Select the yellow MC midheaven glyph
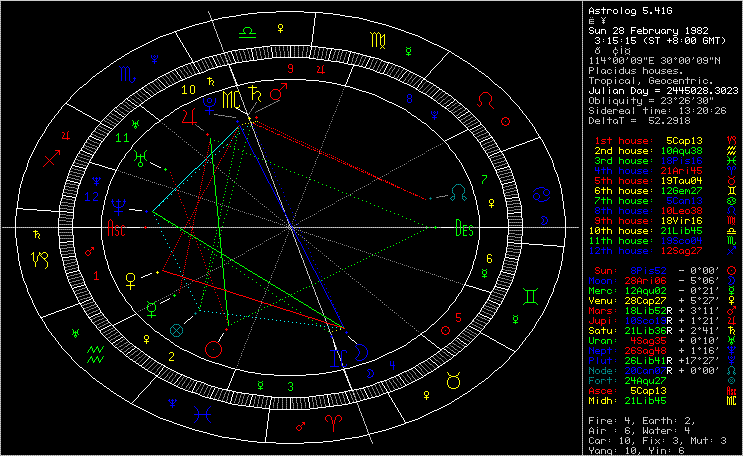This screenshot has height=456, width=743. pos(231,100)
